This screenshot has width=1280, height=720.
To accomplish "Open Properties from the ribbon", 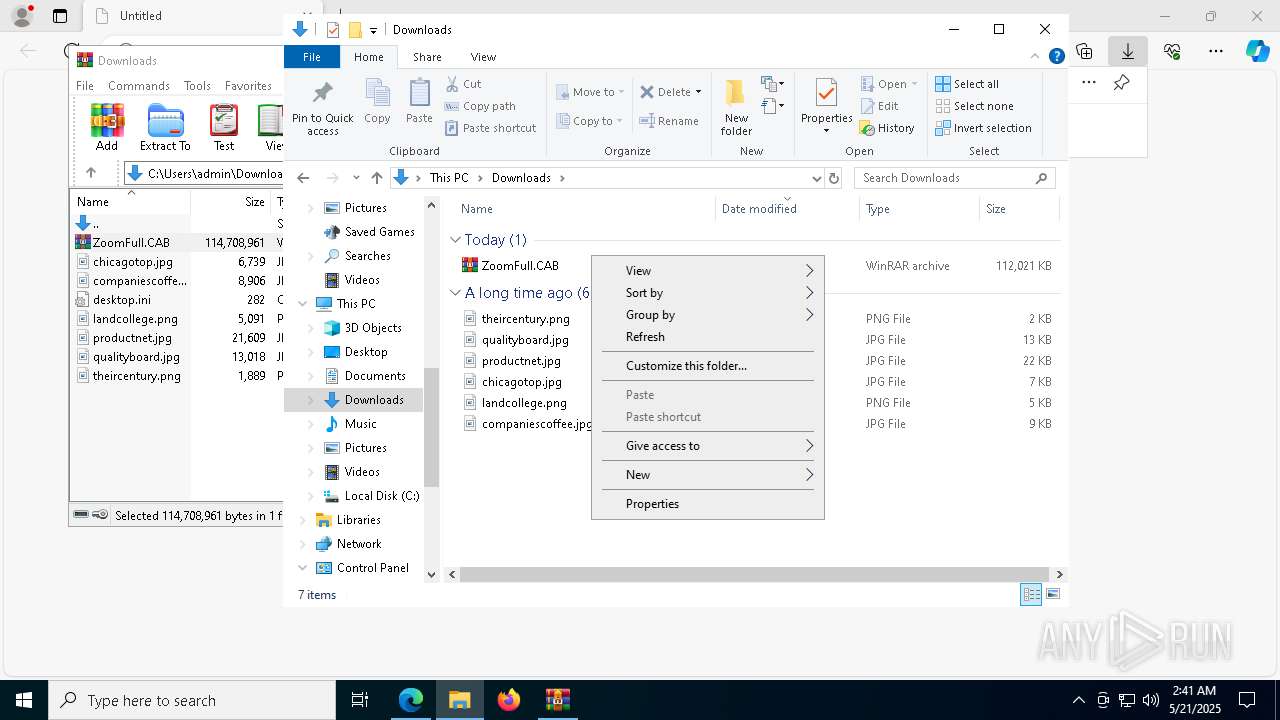I will [x=826, y=107].
